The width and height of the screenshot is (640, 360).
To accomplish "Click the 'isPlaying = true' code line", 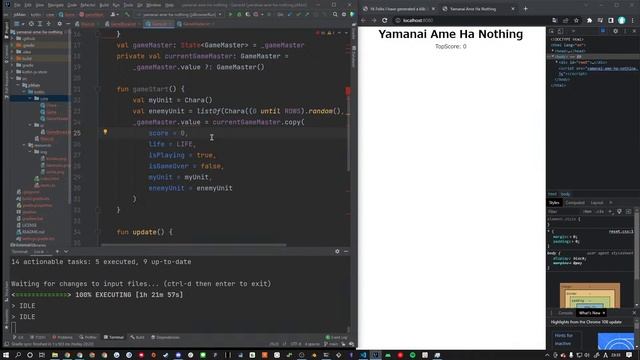I will pos(182,155).
